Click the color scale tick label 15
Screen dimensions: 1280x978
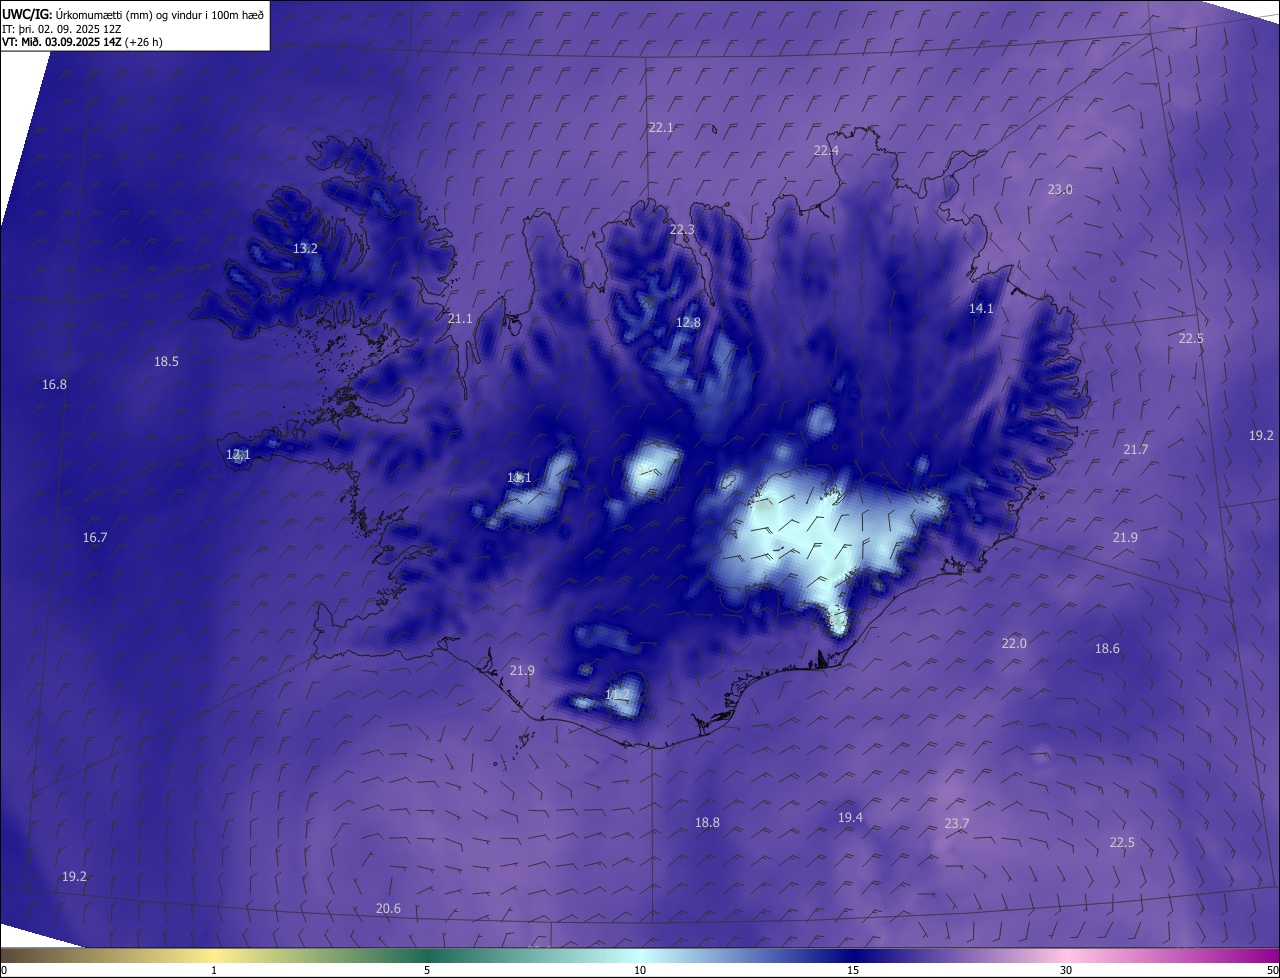(x=853, y=971)
